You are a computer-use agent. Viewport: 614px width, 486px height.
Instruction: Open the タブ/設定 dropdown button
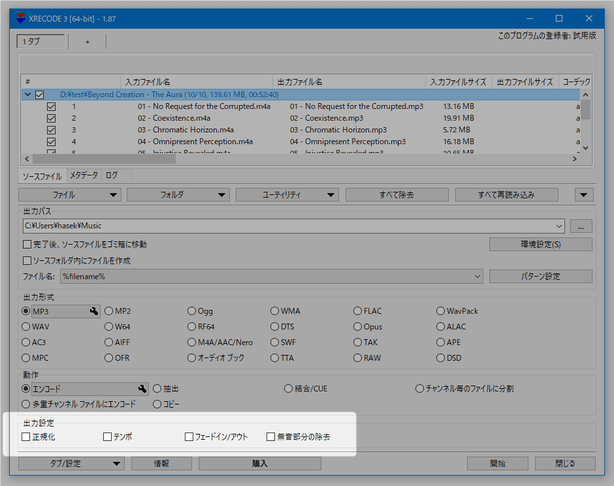[71, 464]
